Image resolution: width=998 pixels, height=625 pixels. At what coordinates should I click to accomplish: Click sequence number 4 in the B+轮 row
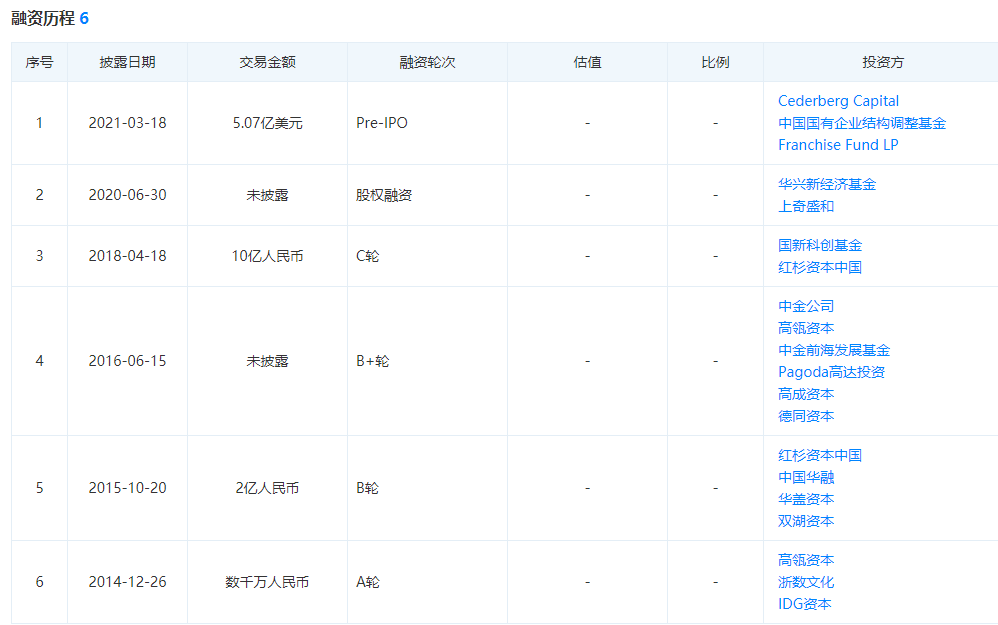[x=39, y=362]
